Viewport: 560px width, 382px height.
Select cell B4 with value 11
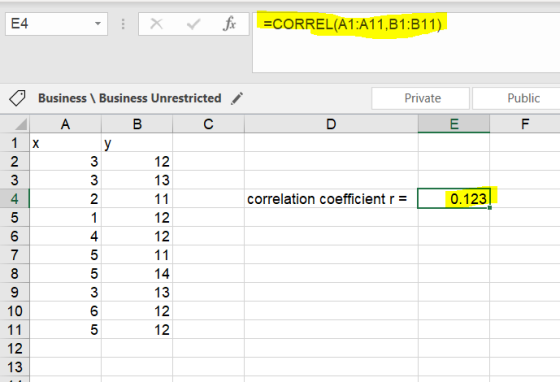coord(137,199)
